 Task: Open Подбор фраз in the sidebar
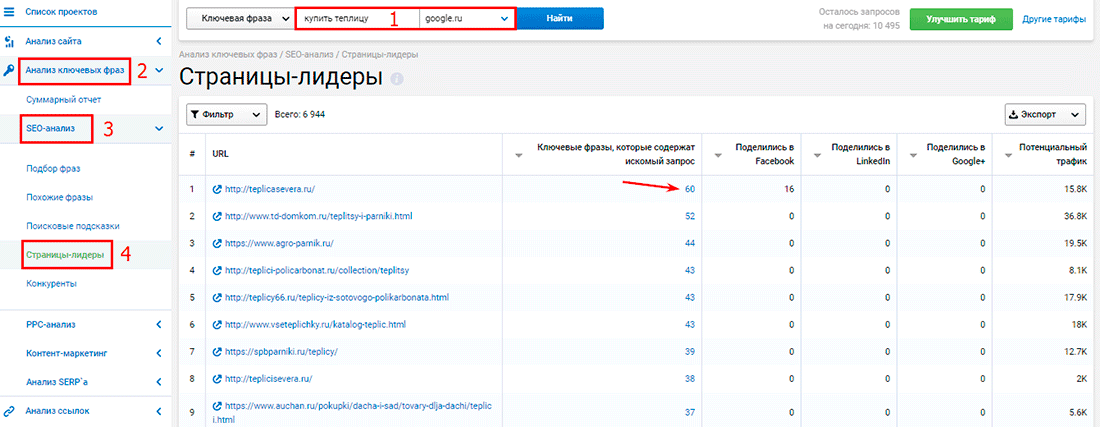(x=54, y=168)
